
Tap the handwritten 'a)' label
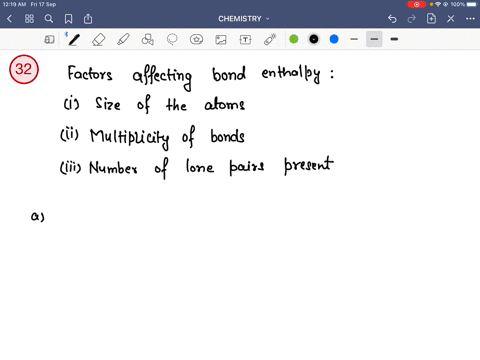point(37,216)
